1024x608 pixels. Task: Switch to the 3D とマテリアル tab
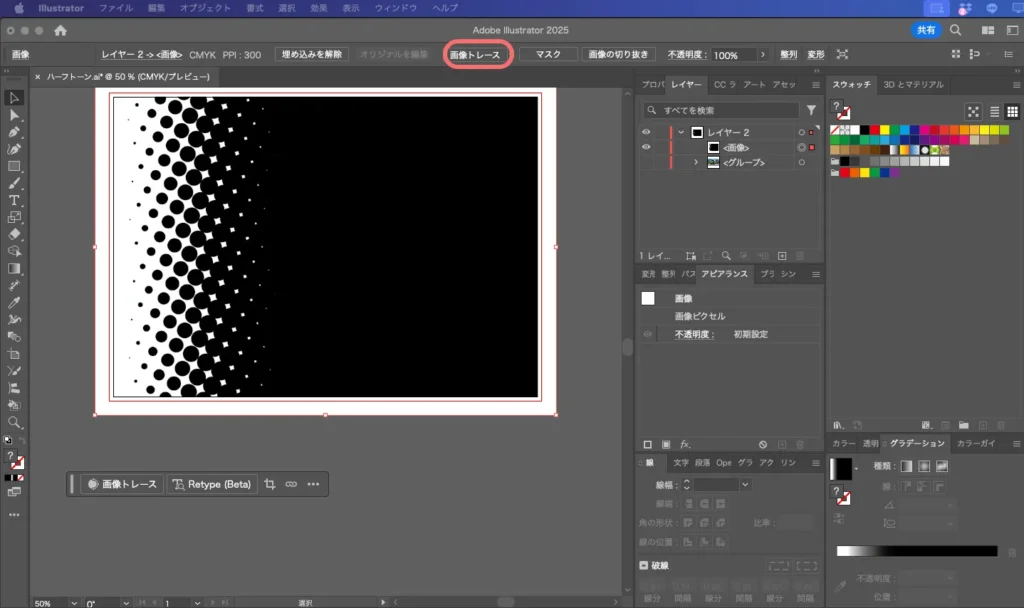pyautogui.click(x=913, y=85)
